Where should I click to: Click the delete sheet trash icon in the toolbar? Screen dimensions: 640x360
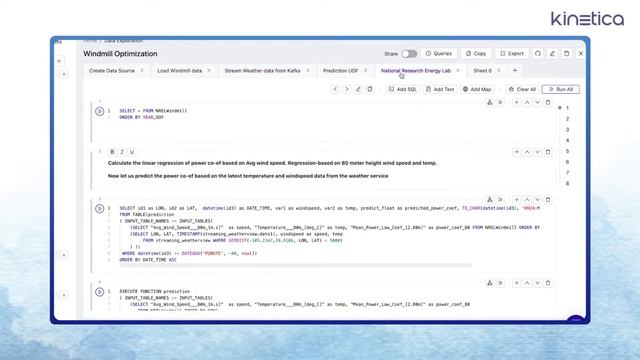tap(370, 89)
